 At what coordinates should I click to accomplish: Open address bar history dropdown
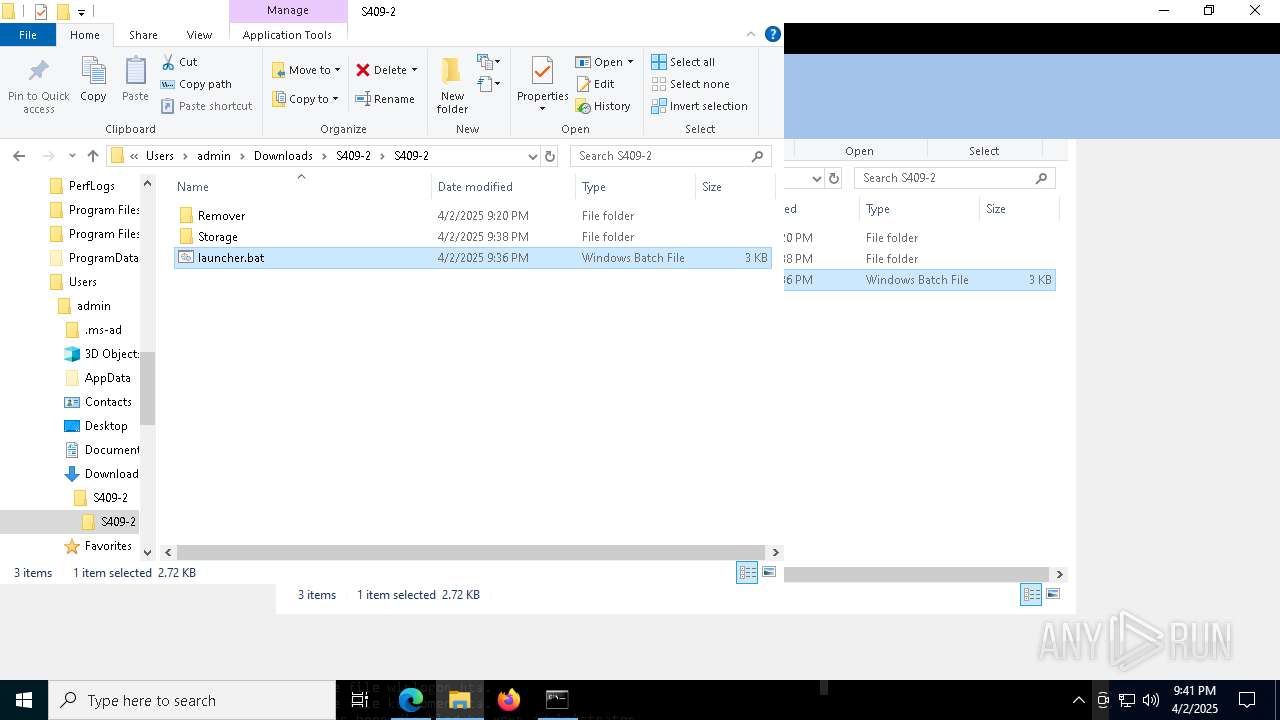532,156
